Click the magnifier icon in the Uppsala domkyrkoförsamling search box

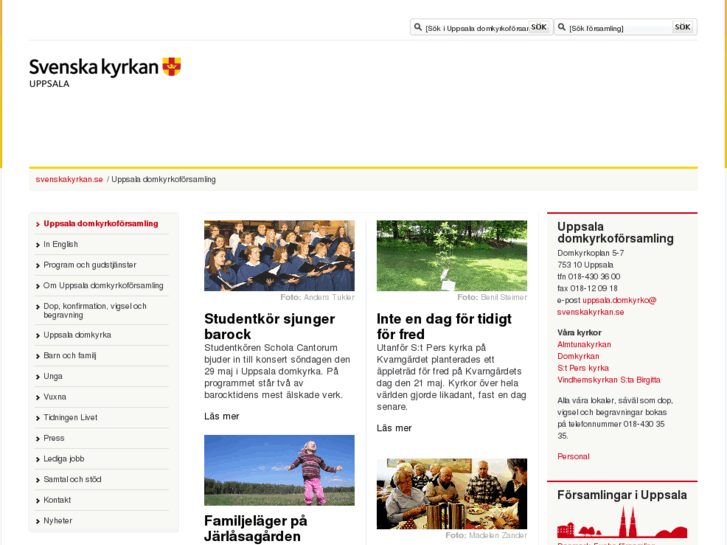418,27
